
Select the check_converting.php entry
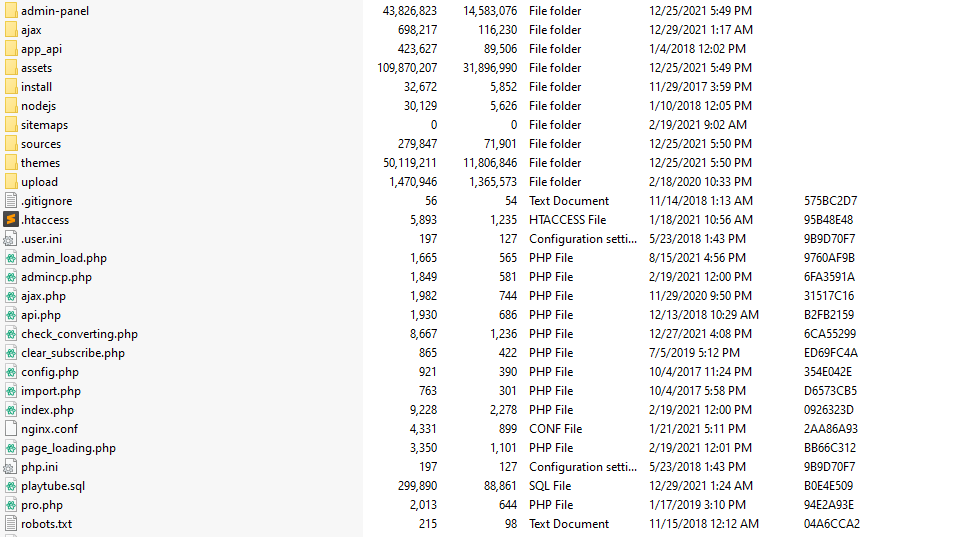pos(79,334)
